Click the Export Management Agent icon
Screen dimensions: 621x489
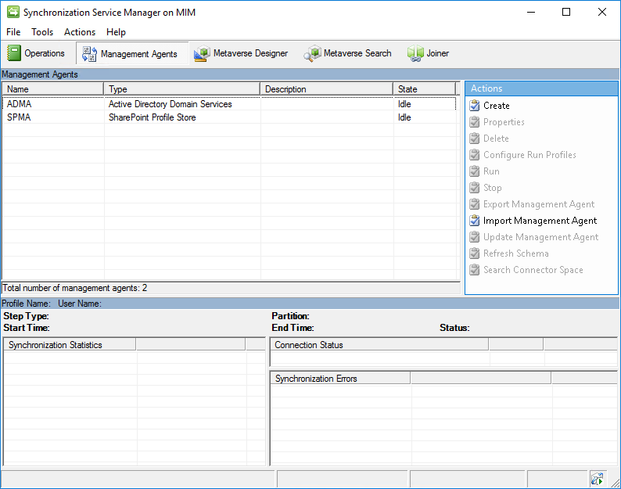coord(474,204)
